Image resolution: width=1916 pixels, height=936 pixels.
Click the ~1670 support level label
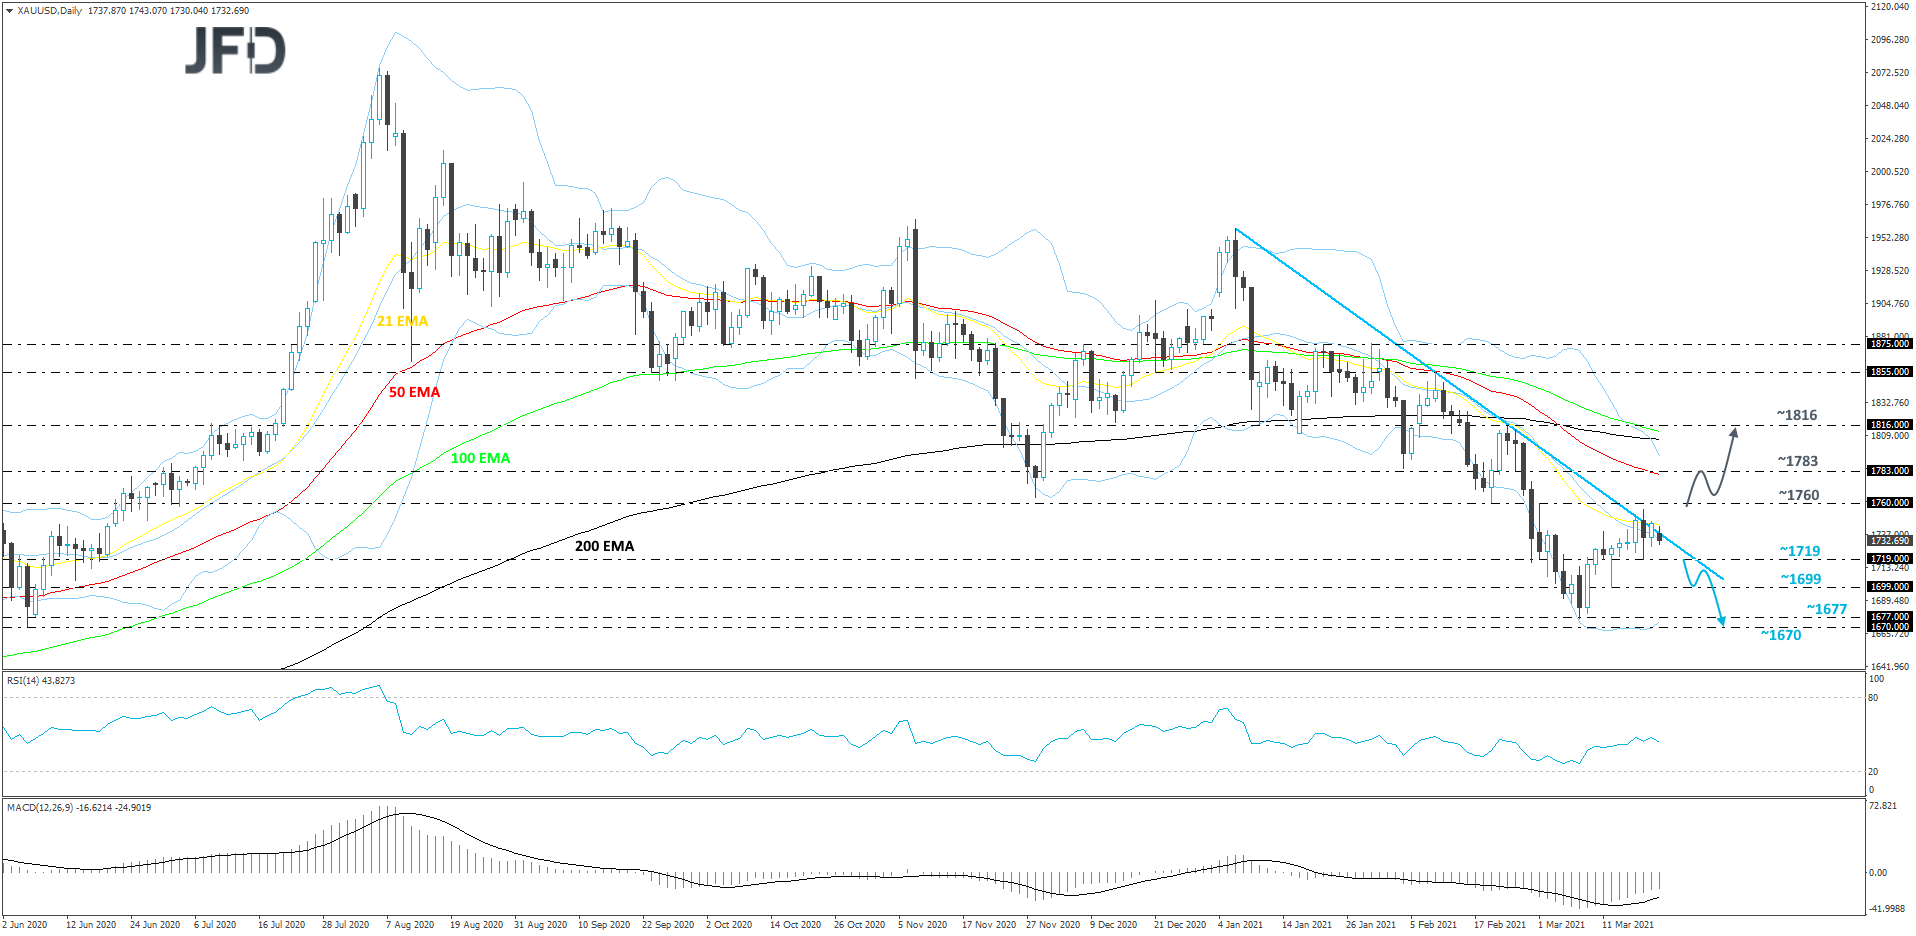[1780, 635]
